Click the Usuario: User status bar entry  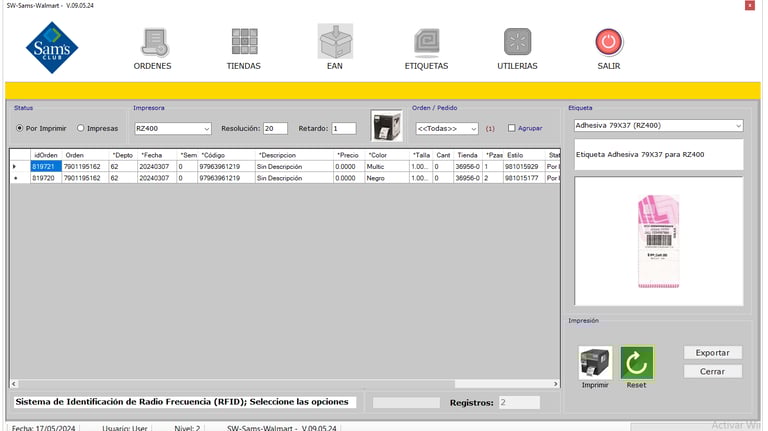click(x=125, y=428)
